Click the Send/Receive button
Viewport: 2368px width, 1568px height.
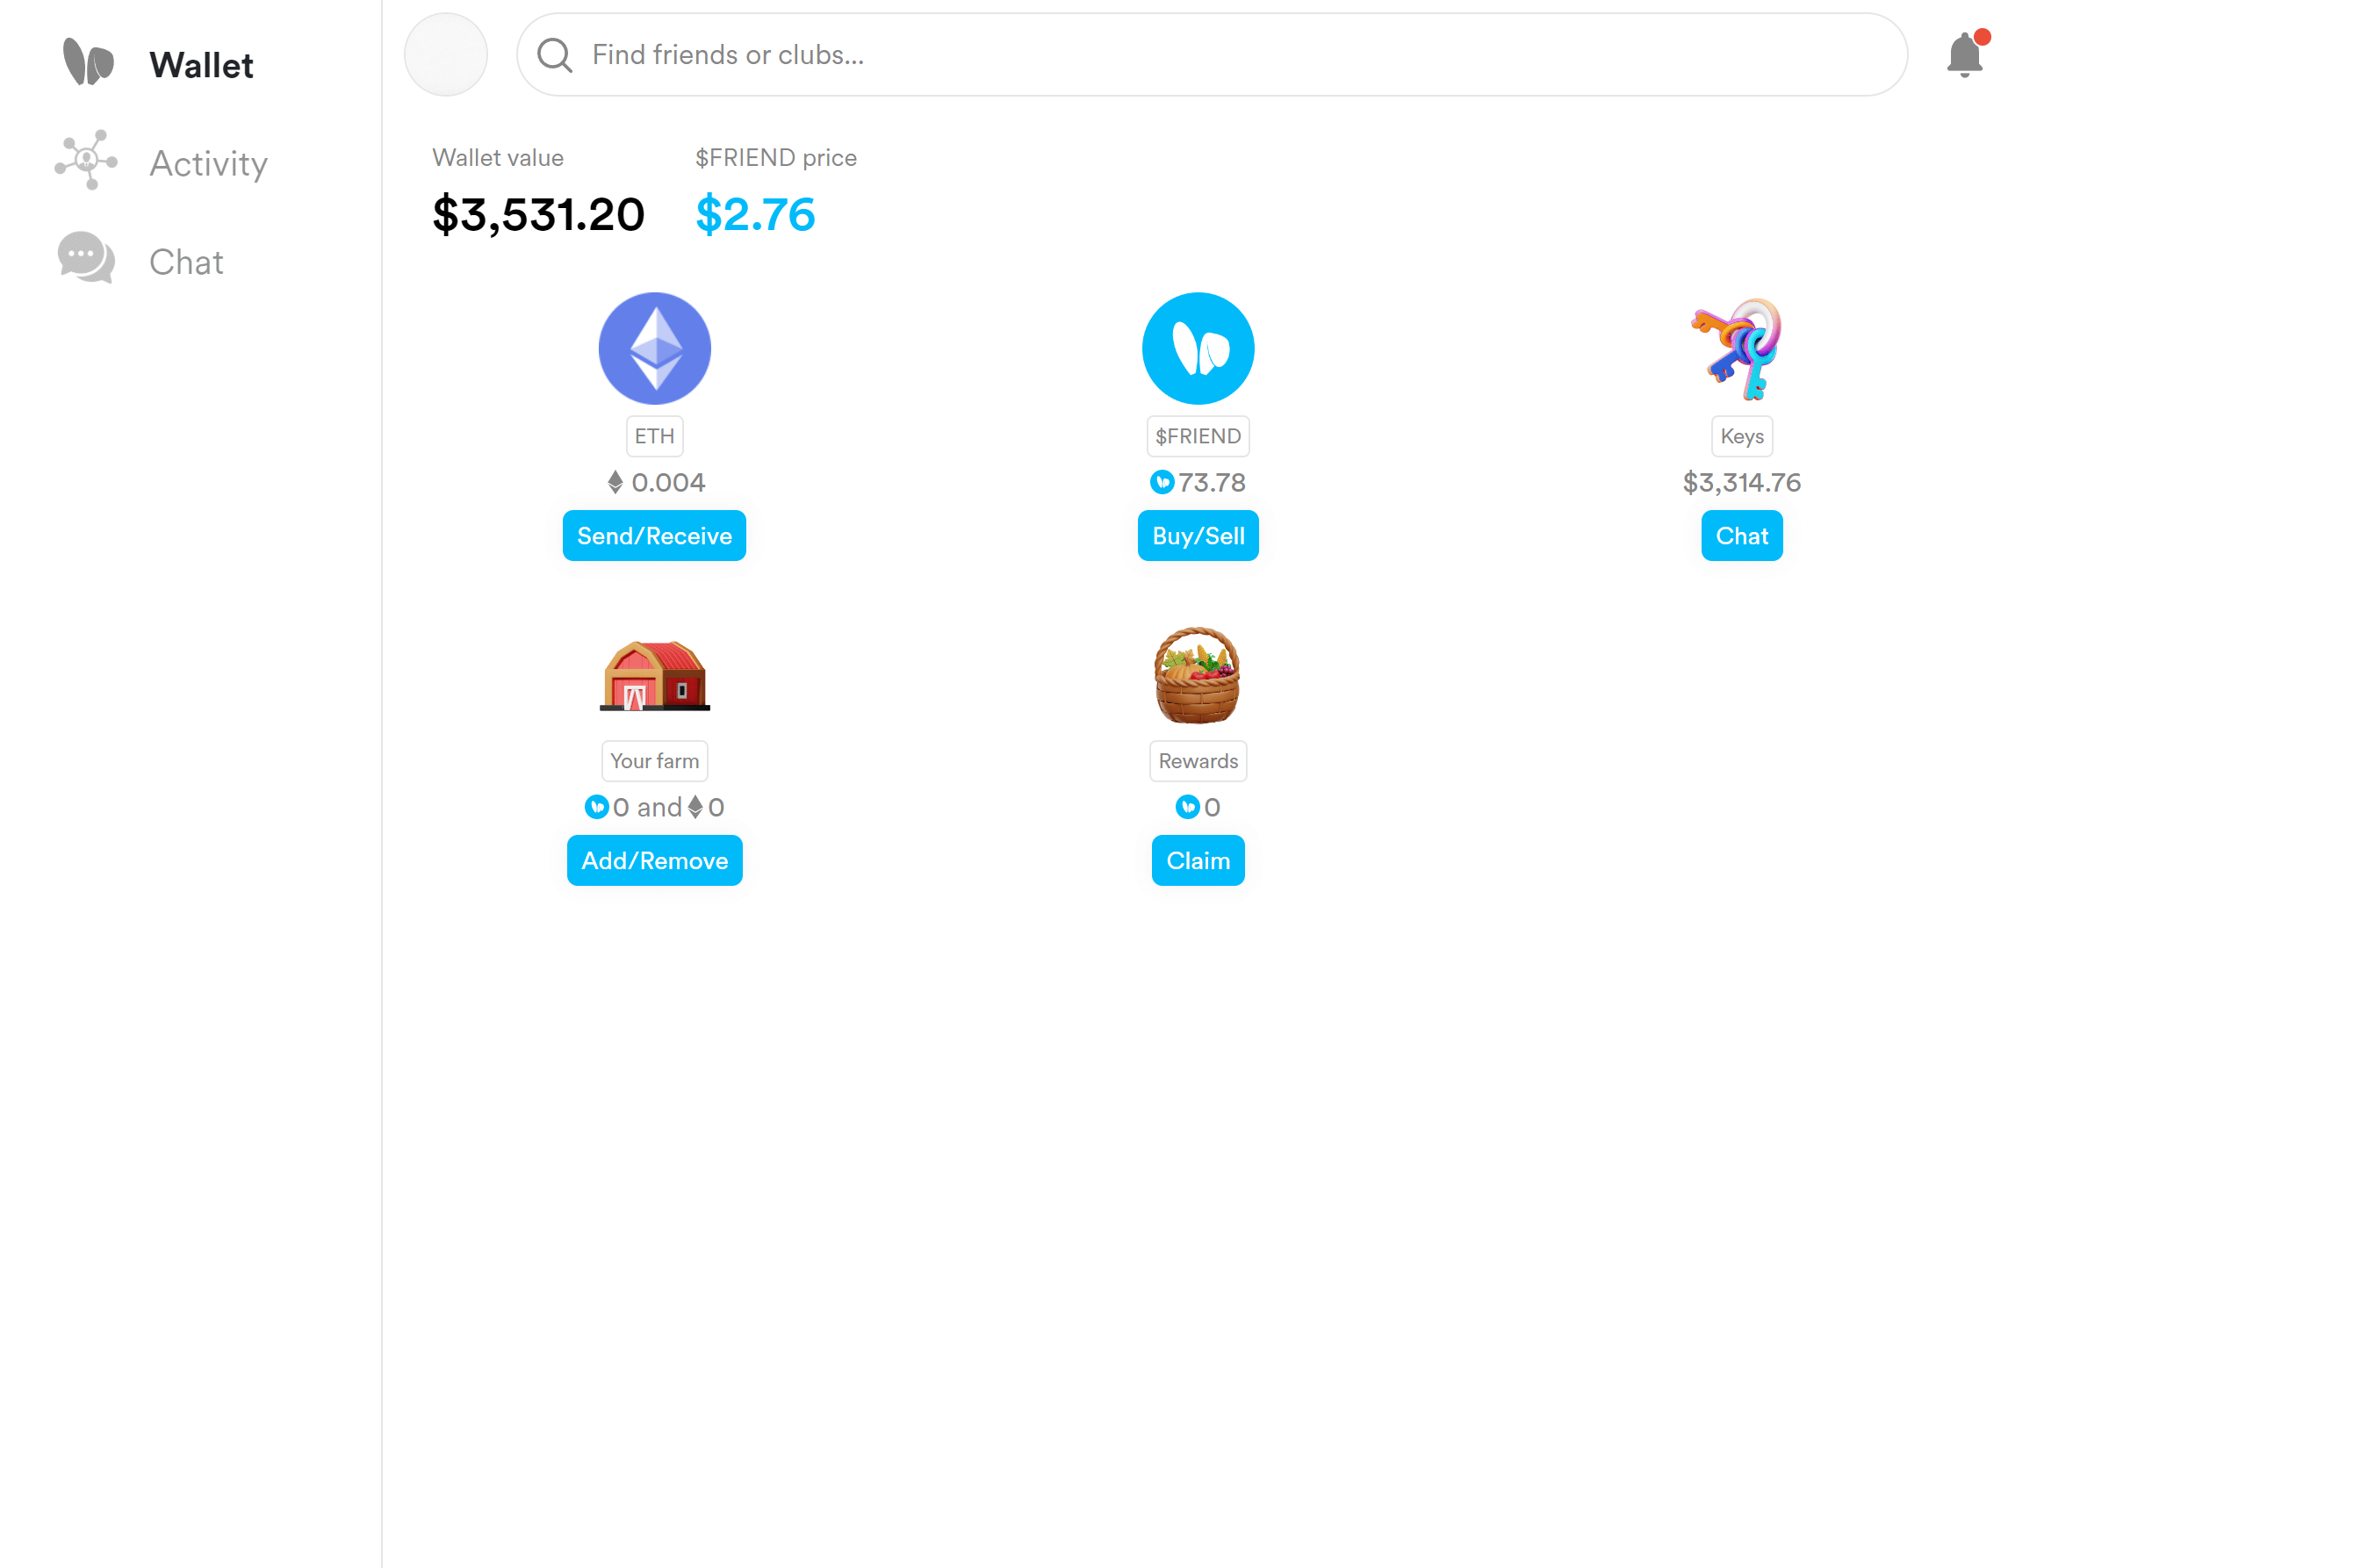click(654, 536)
